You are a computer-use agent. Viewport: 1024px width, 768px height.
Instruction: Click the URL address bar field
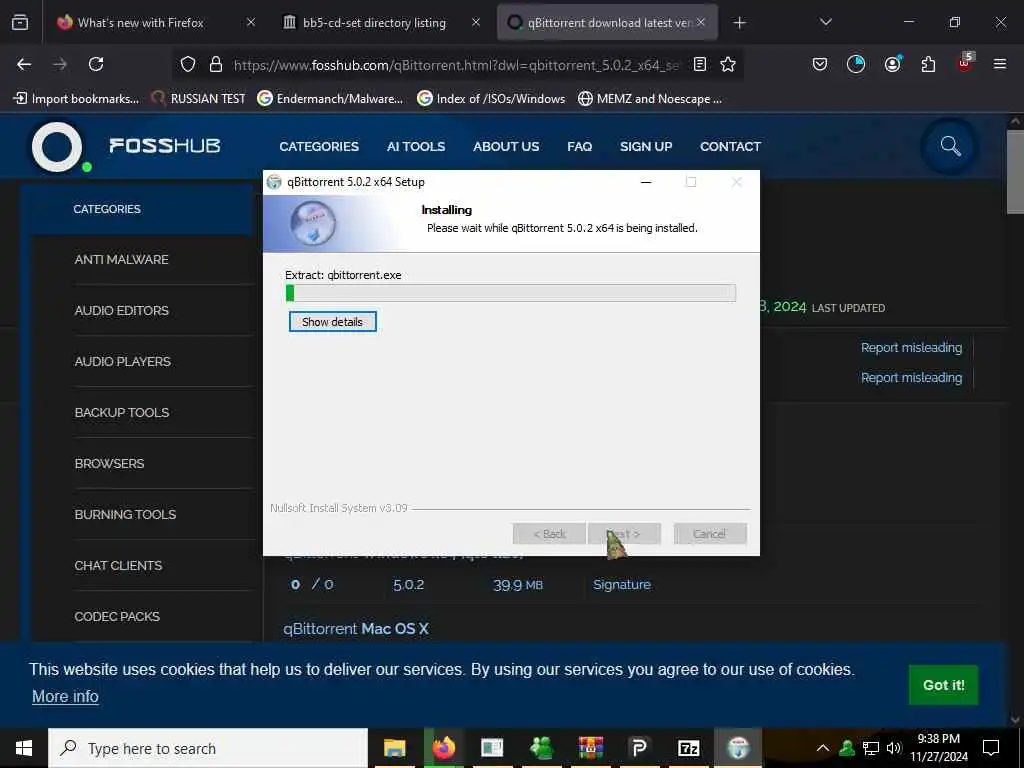click(x=456, y=65)
